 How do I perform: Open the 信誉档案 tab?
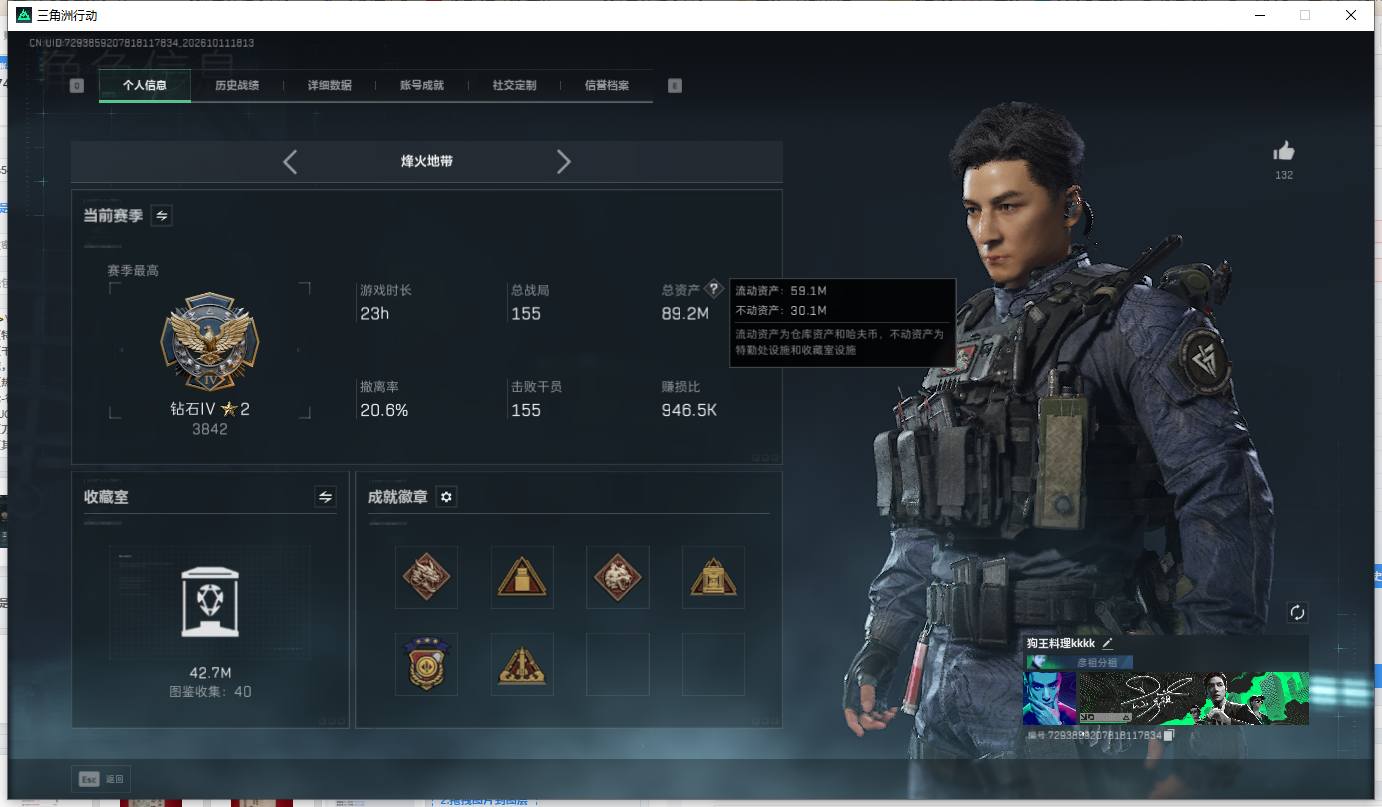pos(607,85)
